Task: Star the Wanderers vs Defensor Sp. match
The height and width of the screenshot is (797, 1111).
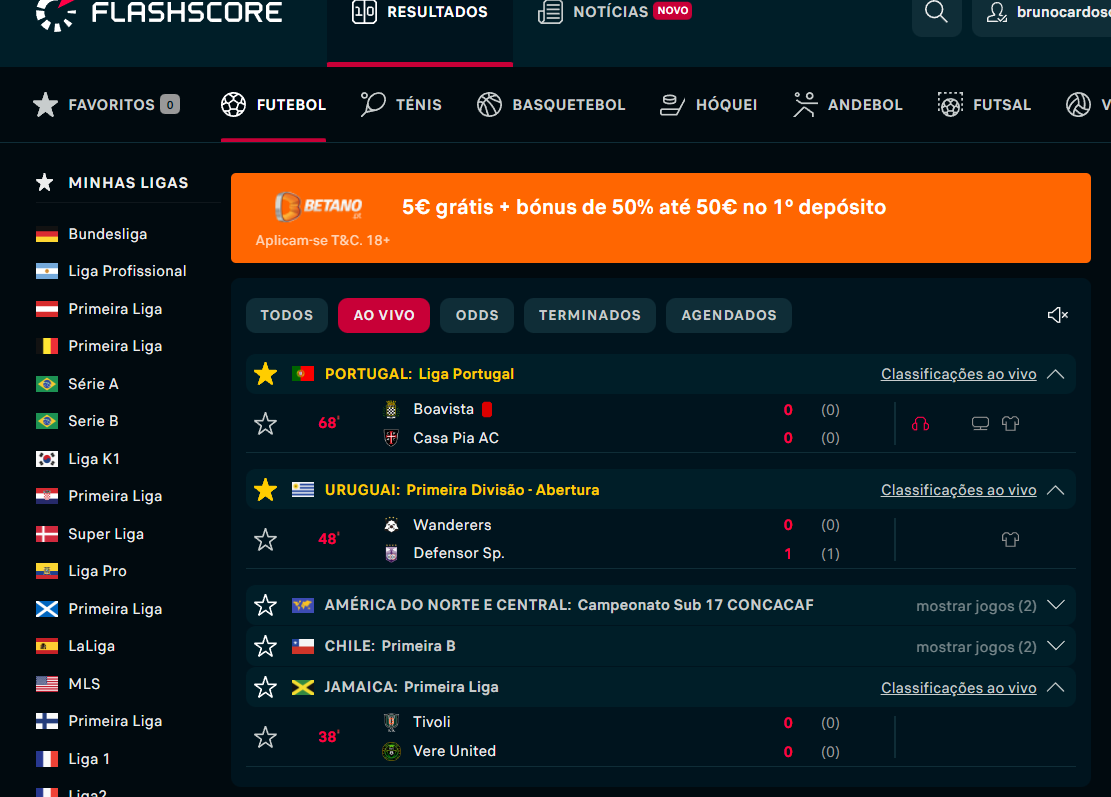Action: tap(266, 540)
